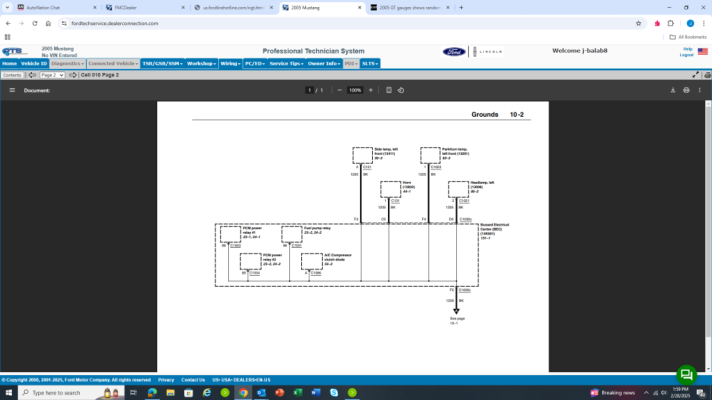Click the PTS logo
Viewport: 712px width, 400px height.
(x=14, y=51)
